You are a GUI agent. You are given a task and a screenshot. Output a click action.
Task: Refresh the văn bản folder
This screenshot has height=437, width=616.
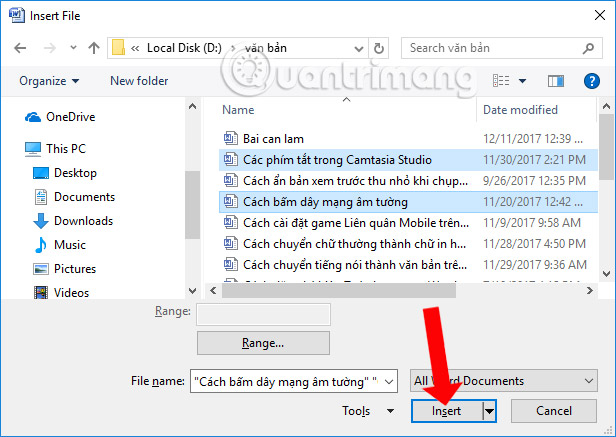pos(379,48)
